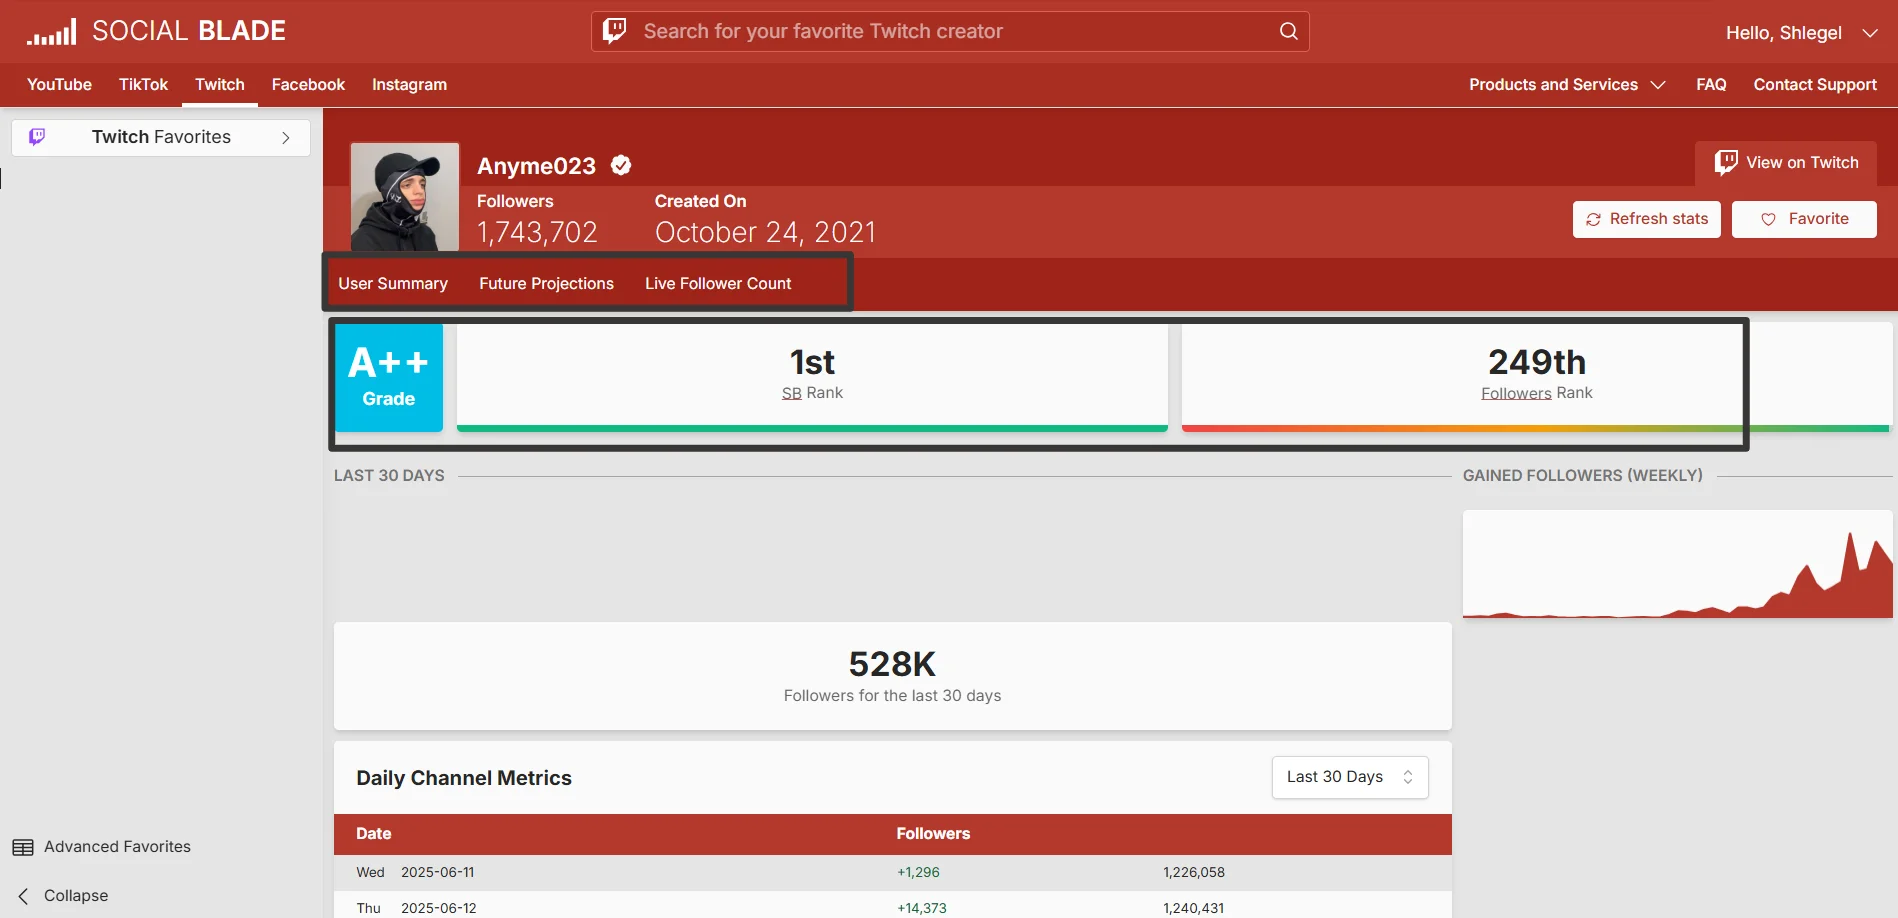
Task: Open the SB Rank explanation link
Action: coord(791,392)
